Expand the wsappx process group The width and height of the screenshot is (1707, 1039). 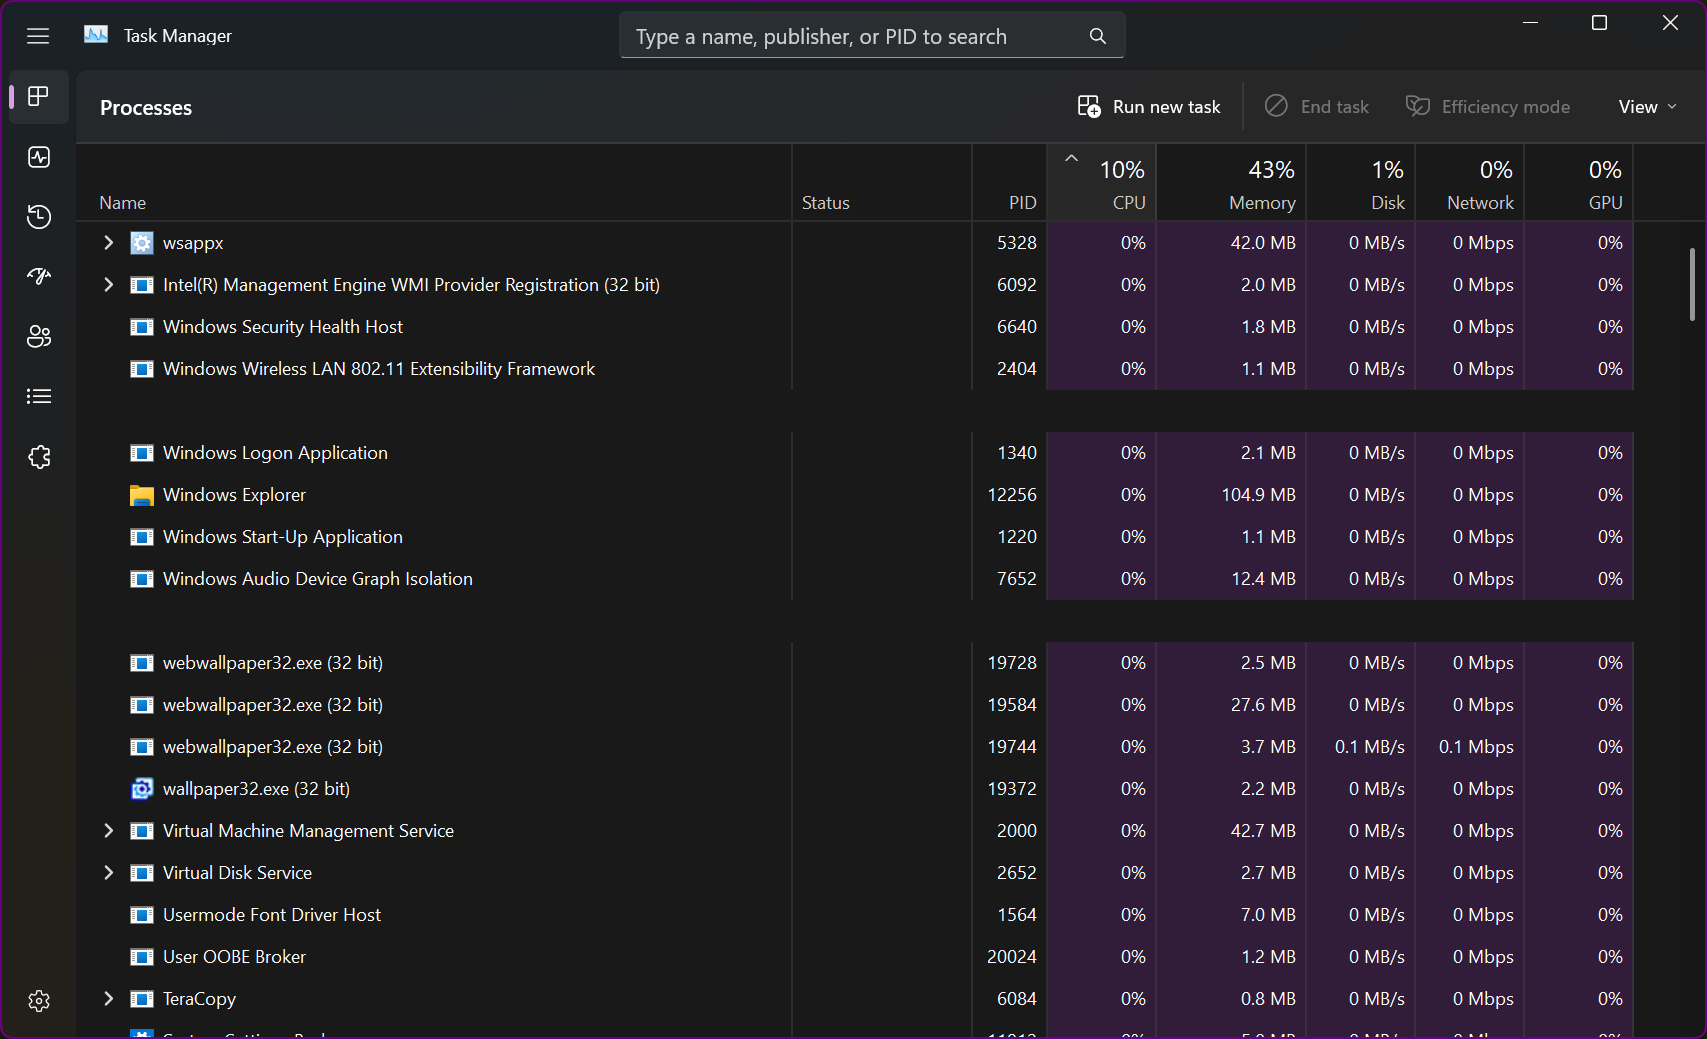tap(108, 242)
